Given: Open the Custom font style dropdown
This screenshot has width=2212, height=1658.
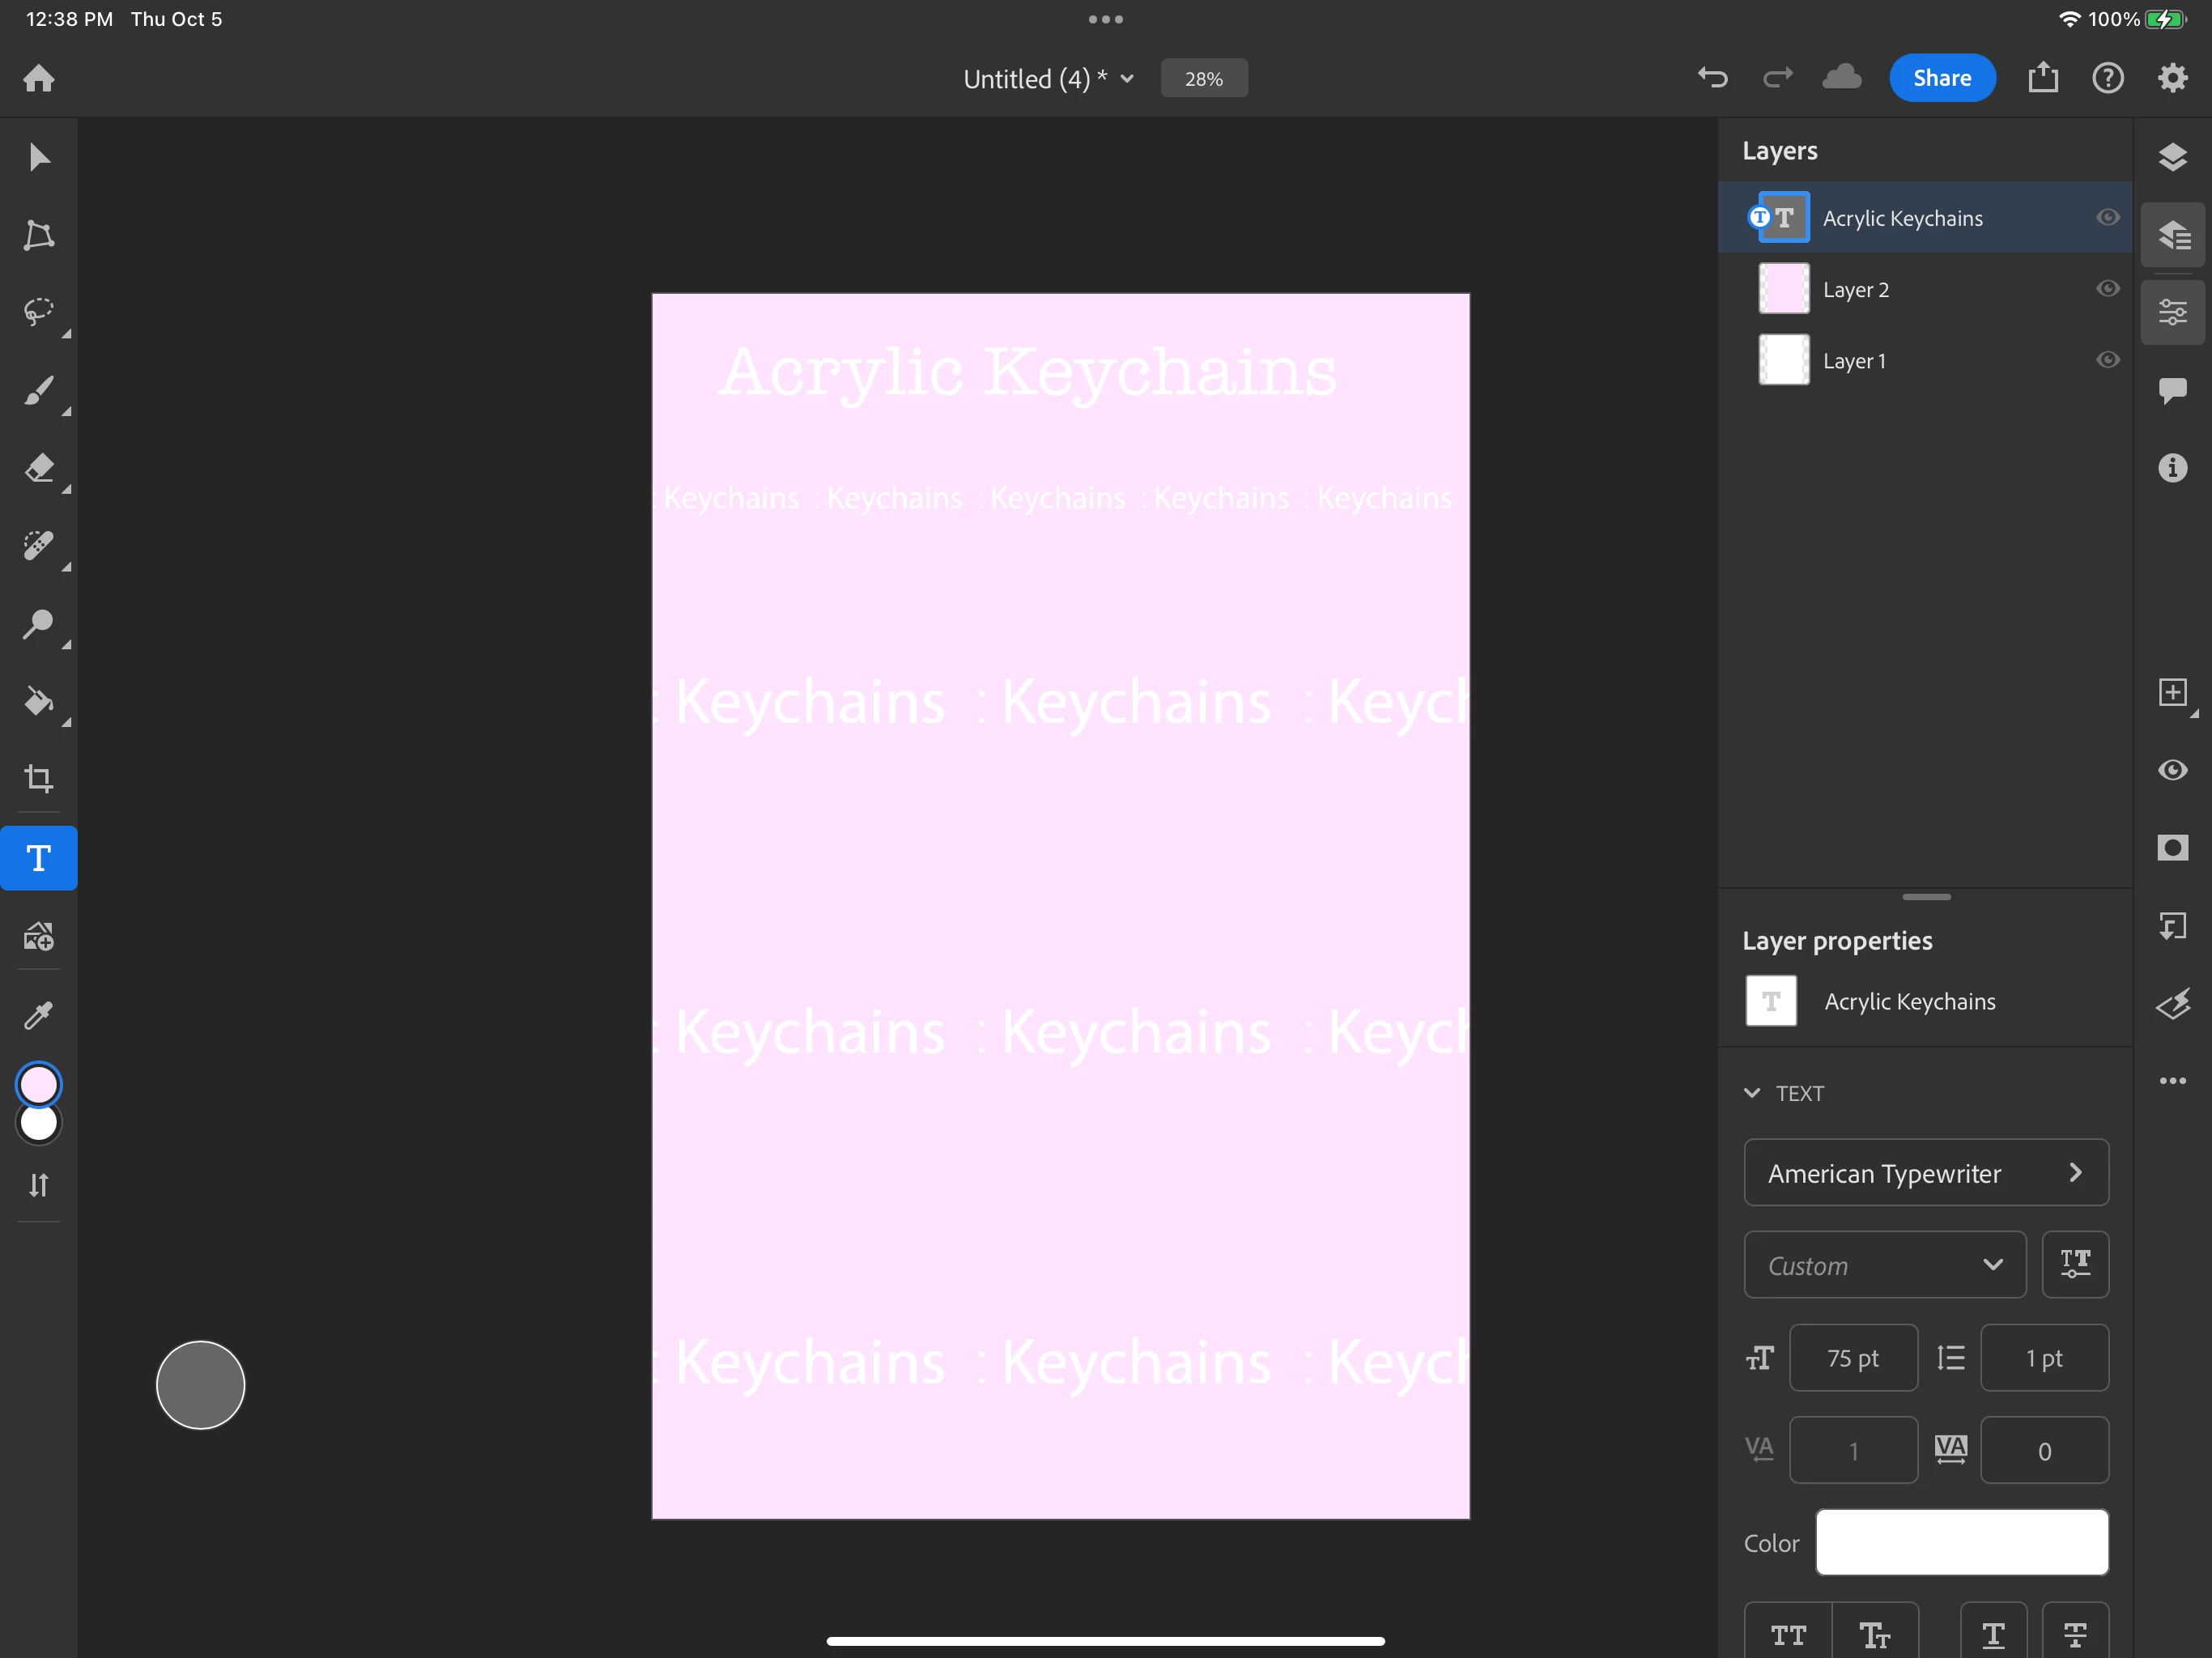Looking at the screenshot, I should [x=1884, y=1265].
